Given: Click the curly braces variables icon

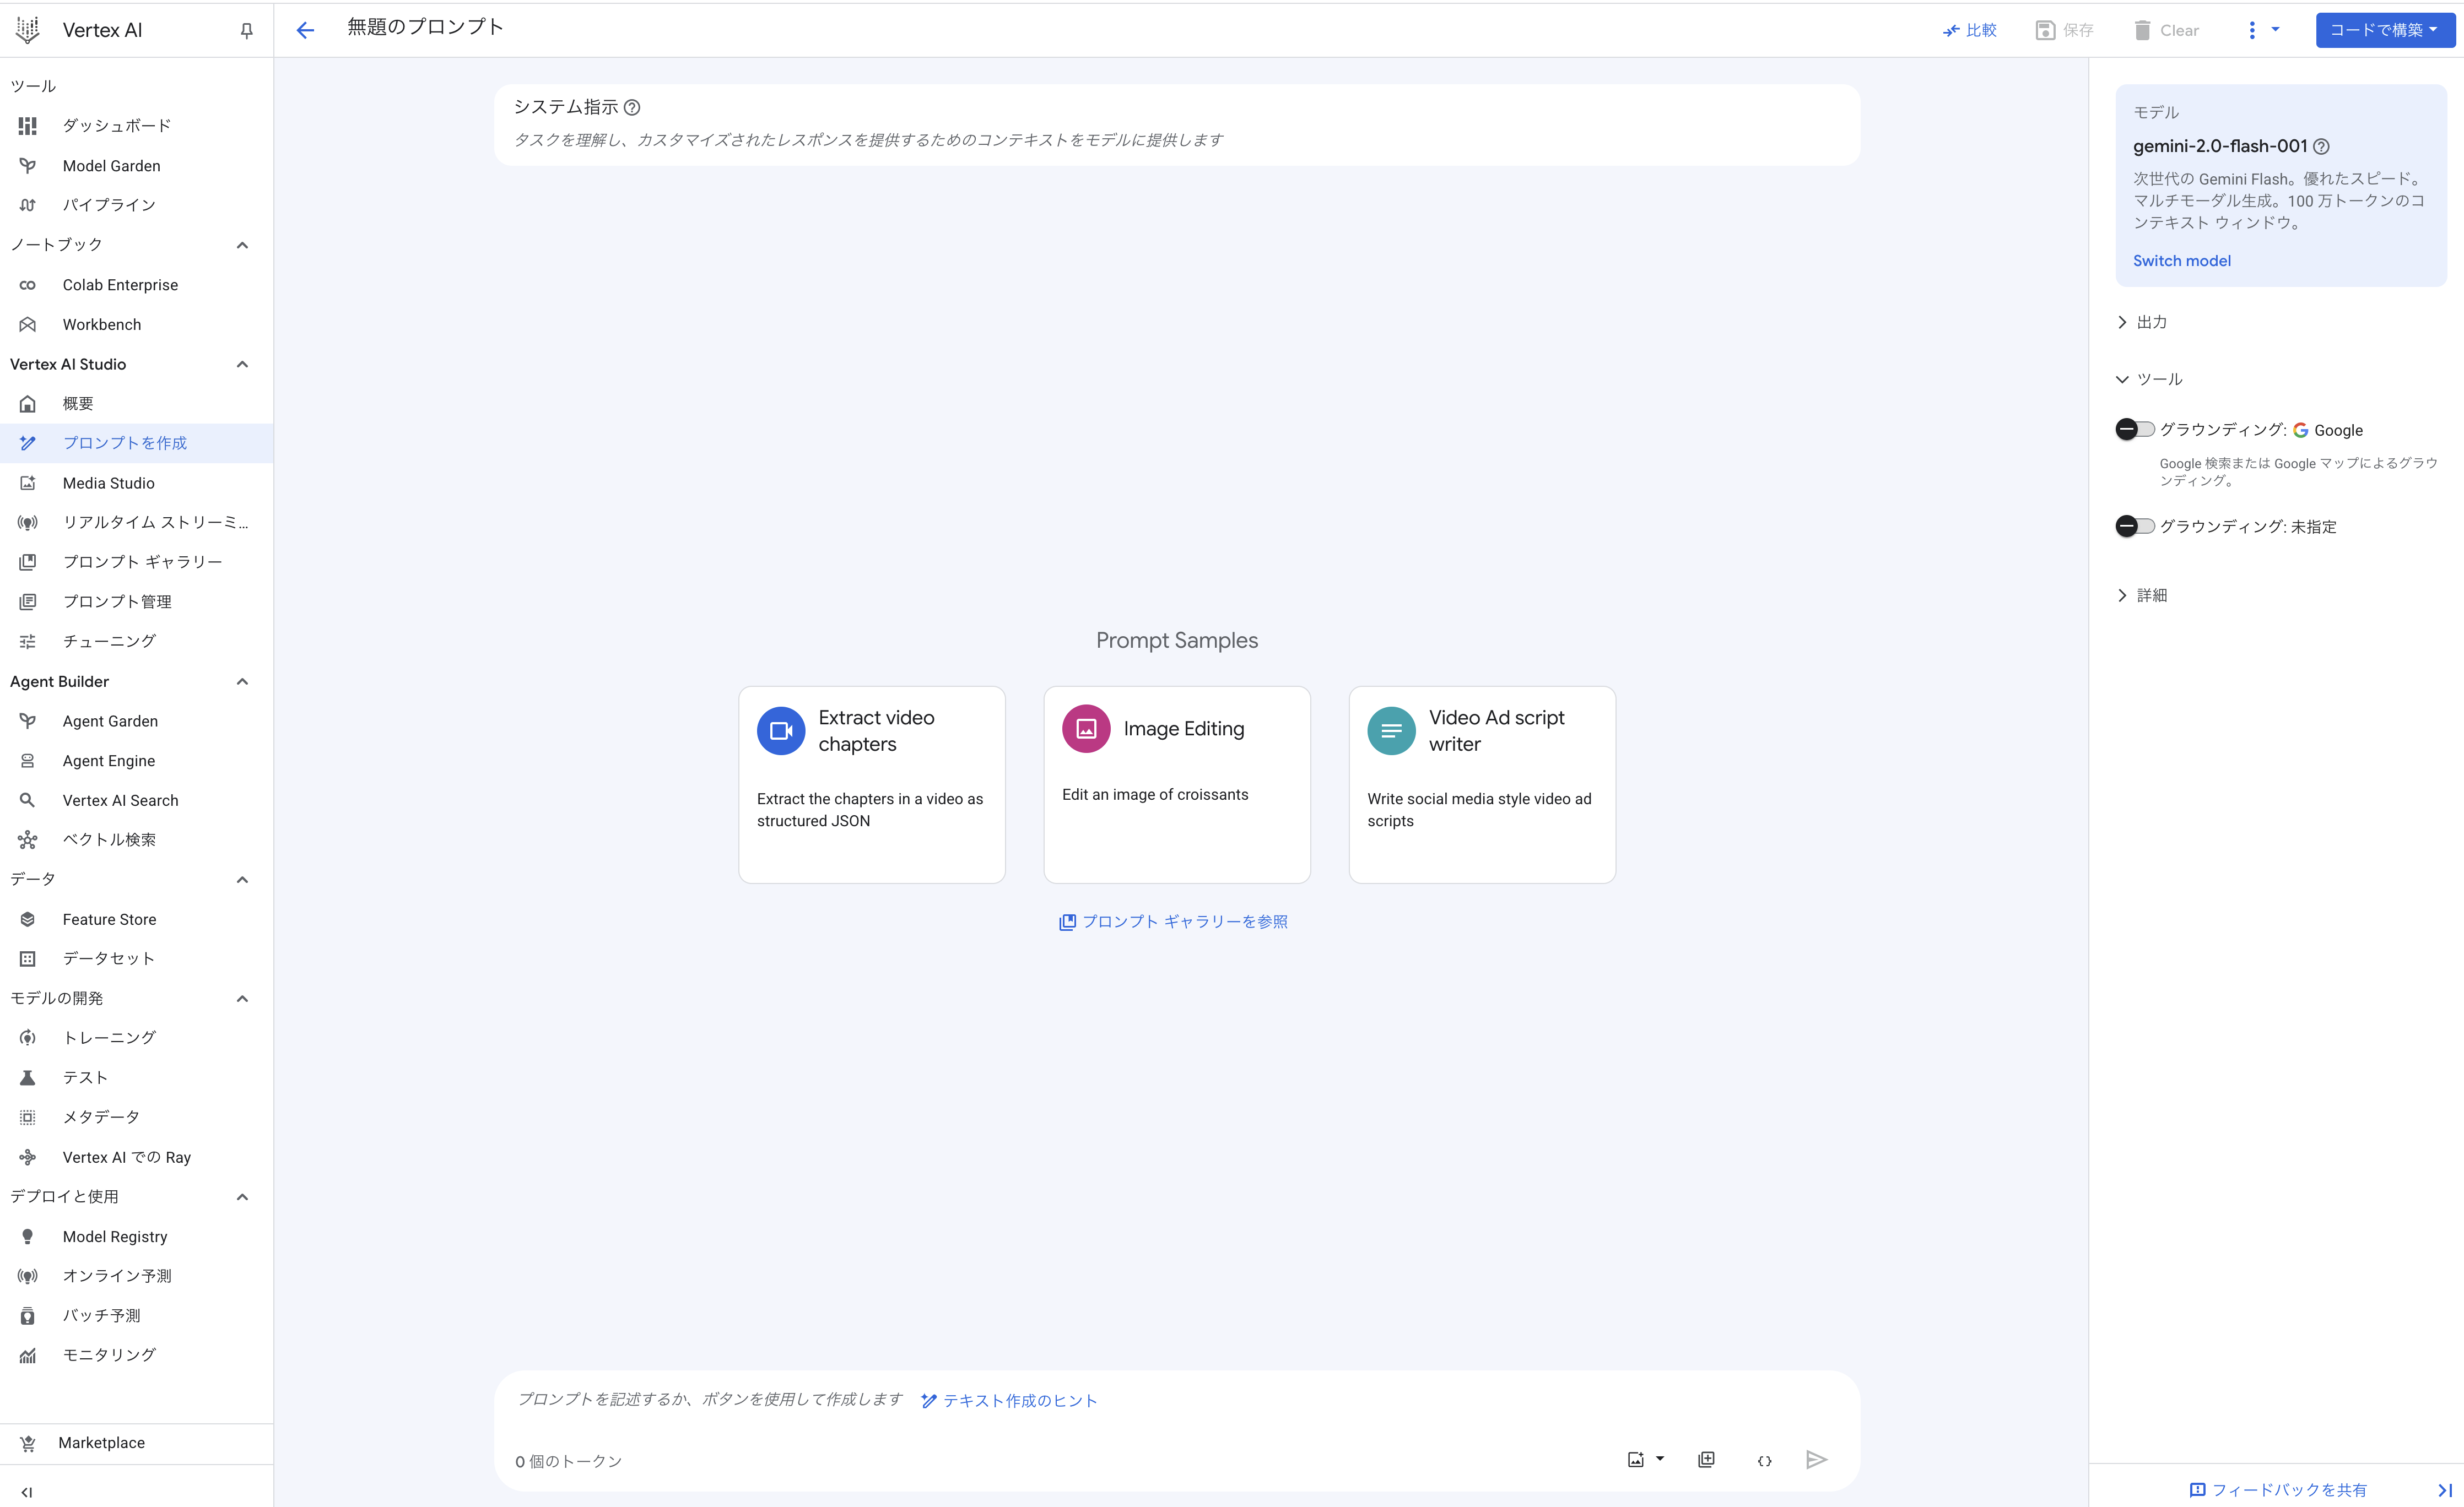Looking at the screenshot, I should click(1764, 1460).
